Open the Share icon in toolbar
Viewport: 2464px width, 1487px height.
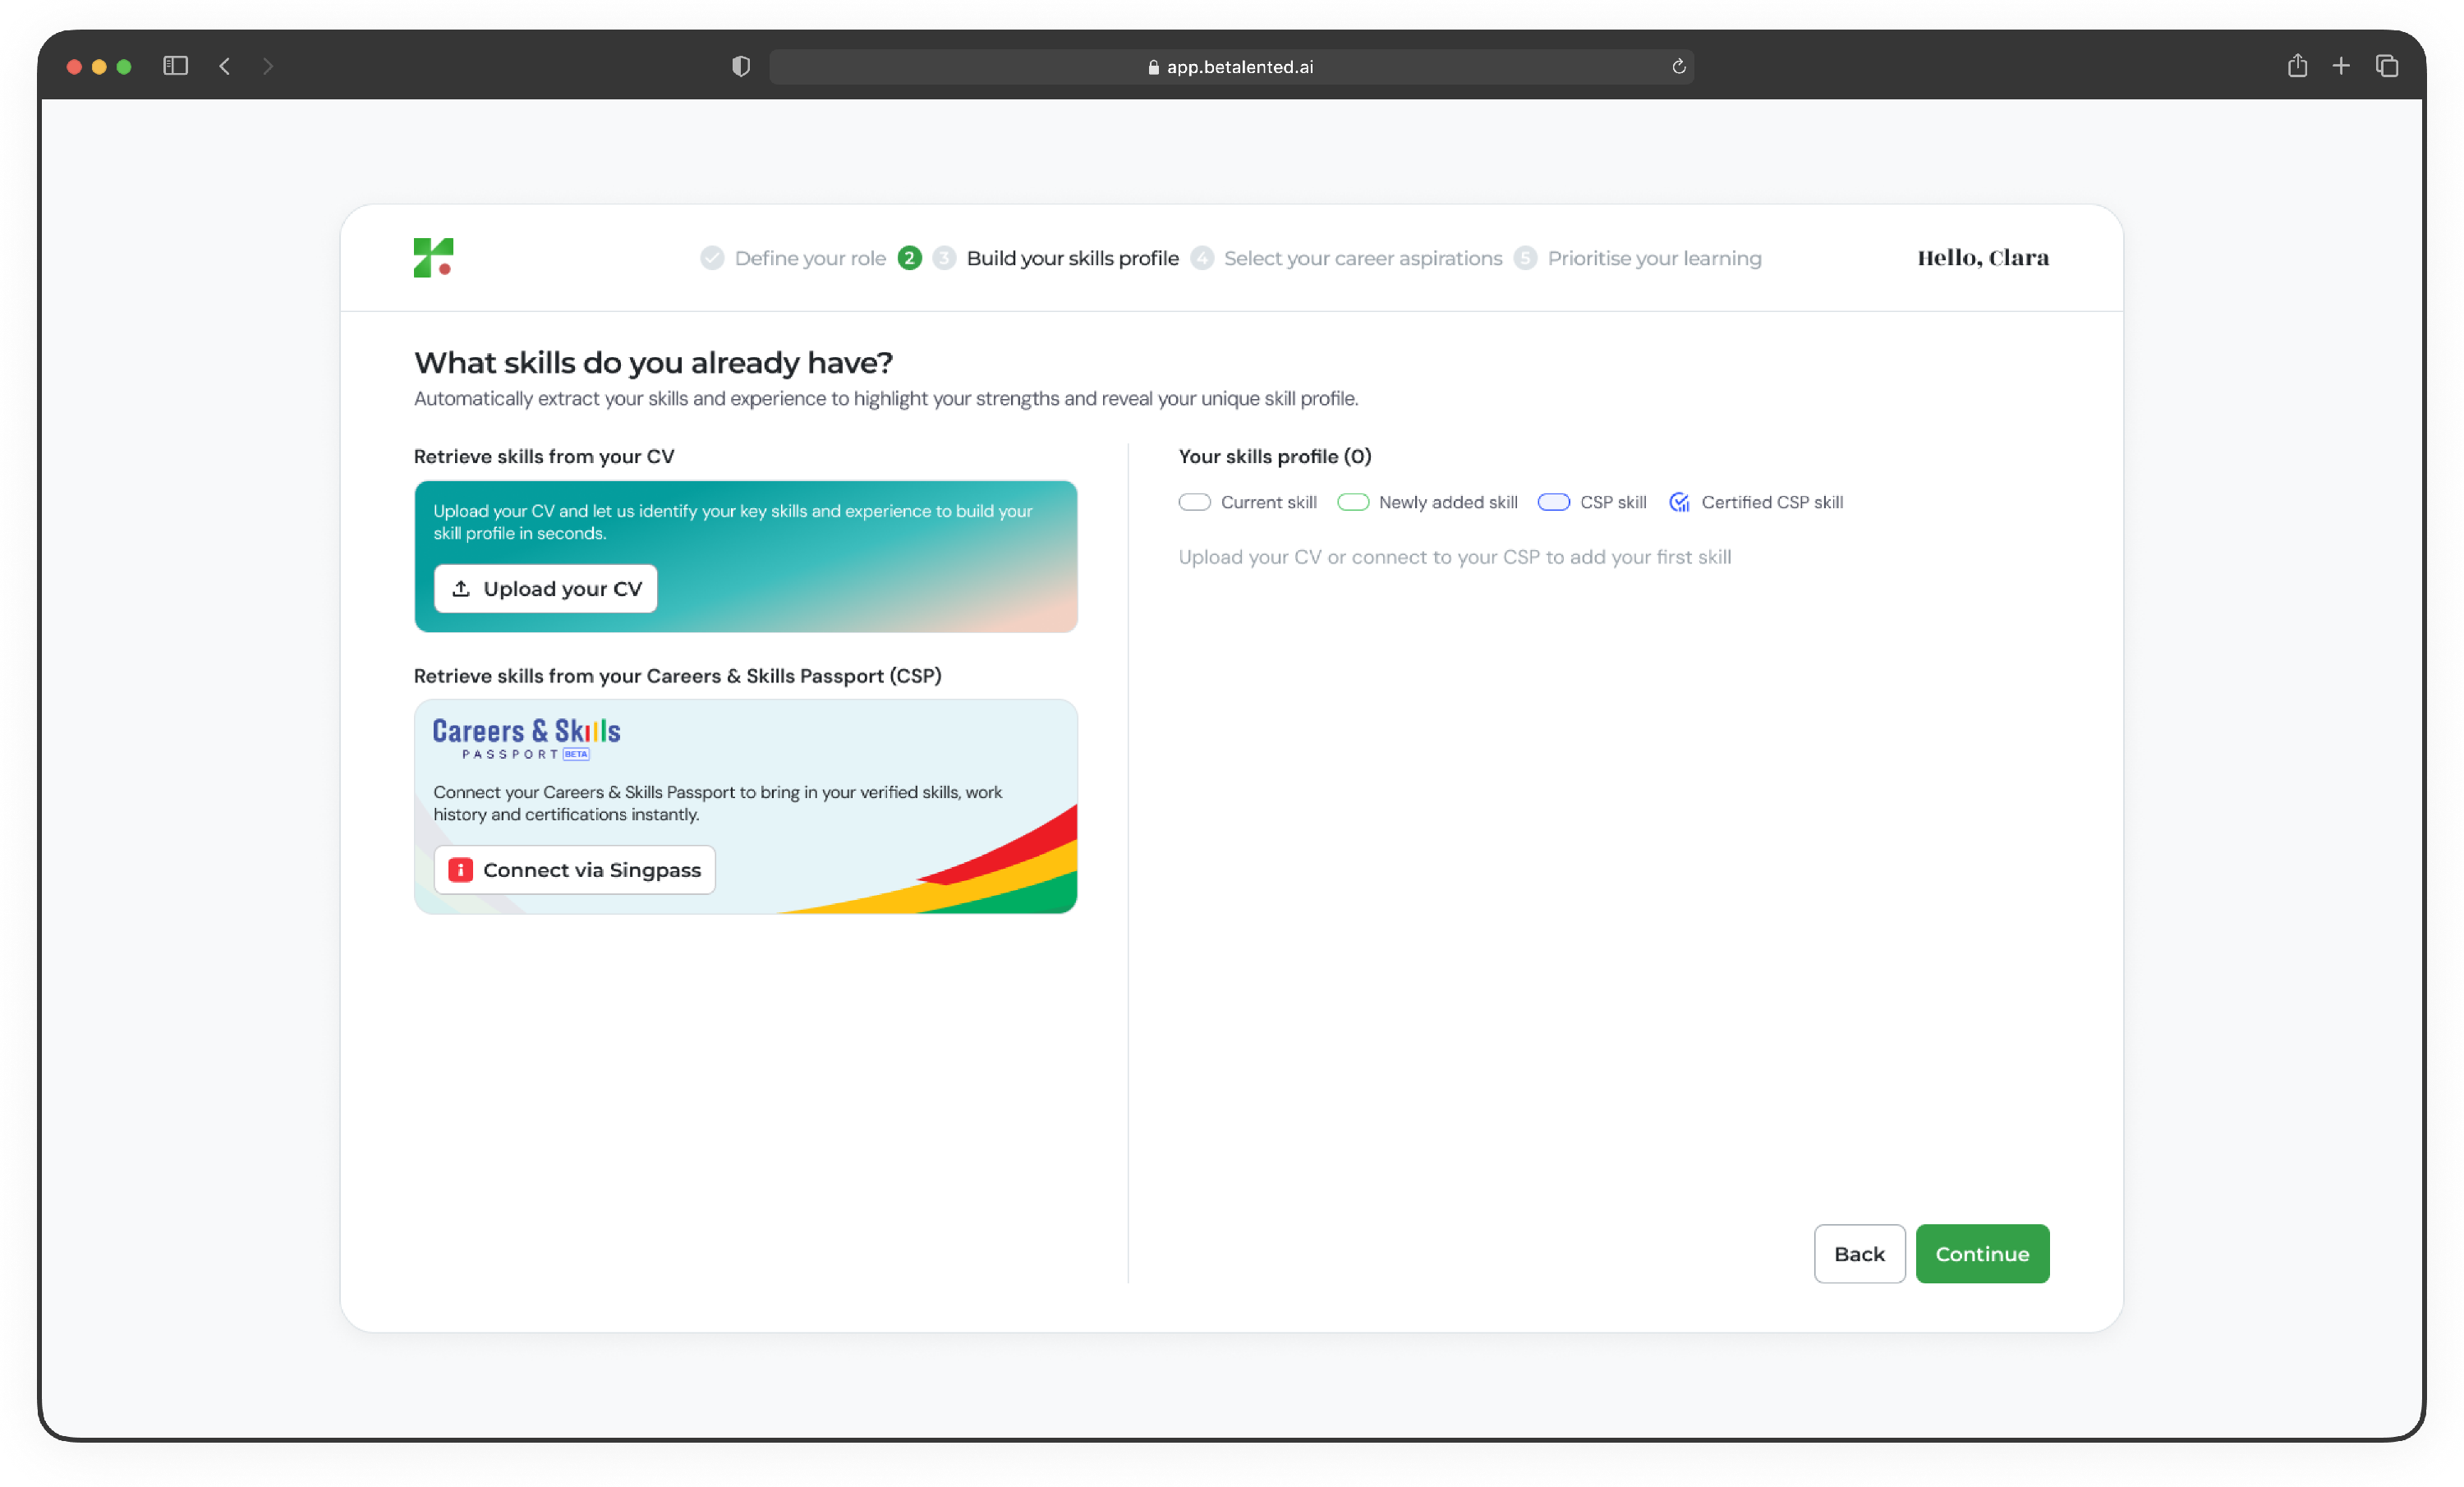2297,65
